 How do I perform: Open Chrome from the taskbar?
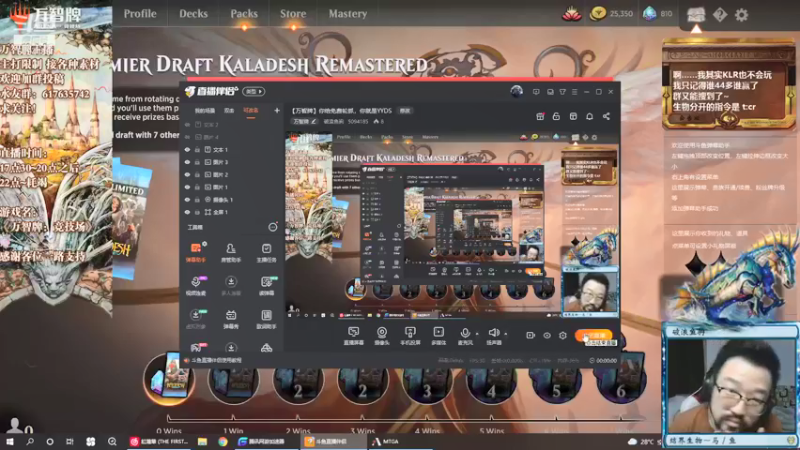(223, 441)
